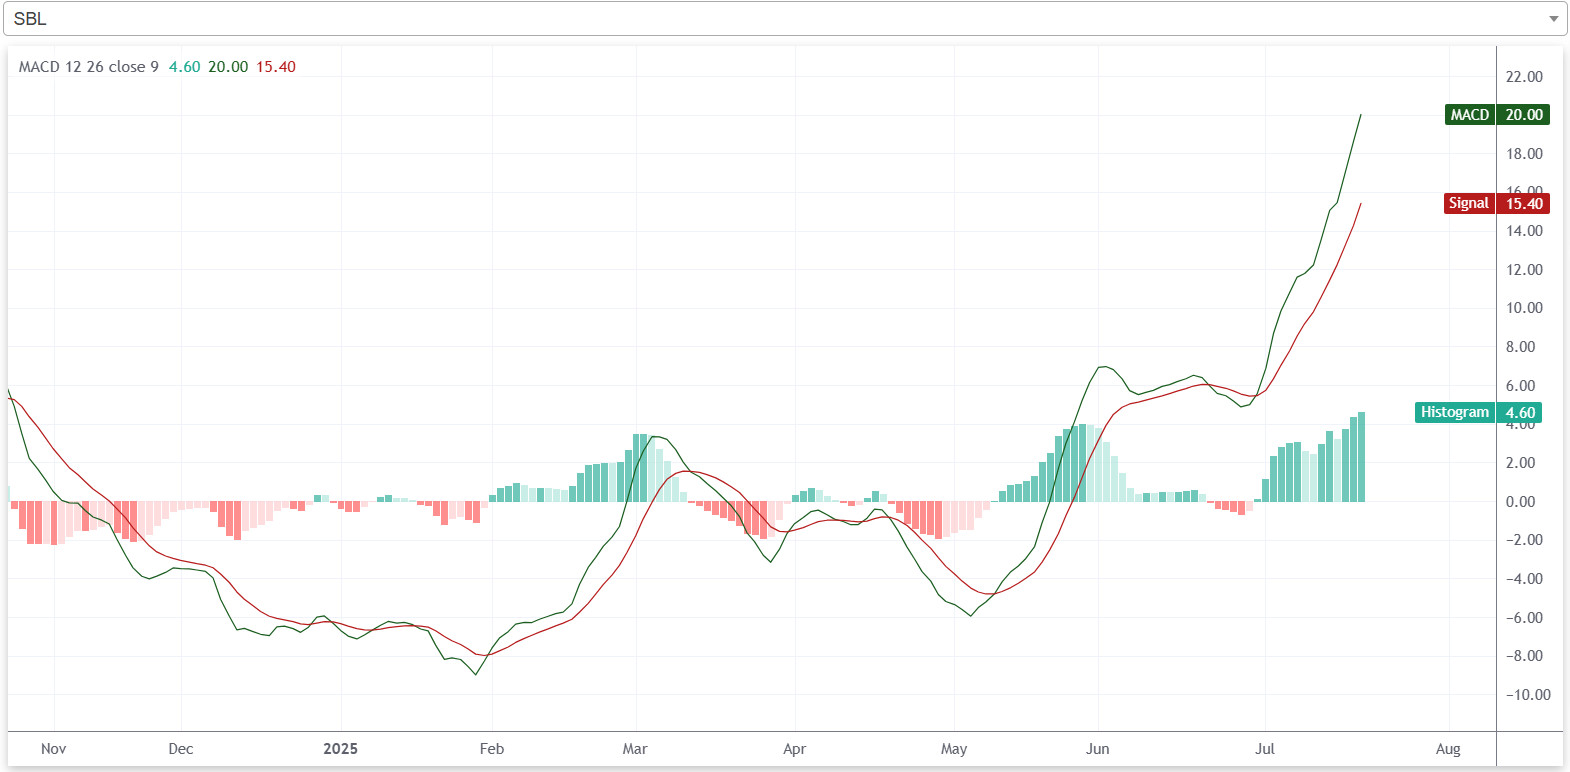Image resolution: width=1570 pixels, height=772 pixels.
Task: Click the 22.00 price axis tick
Action: coord(1524,77)
